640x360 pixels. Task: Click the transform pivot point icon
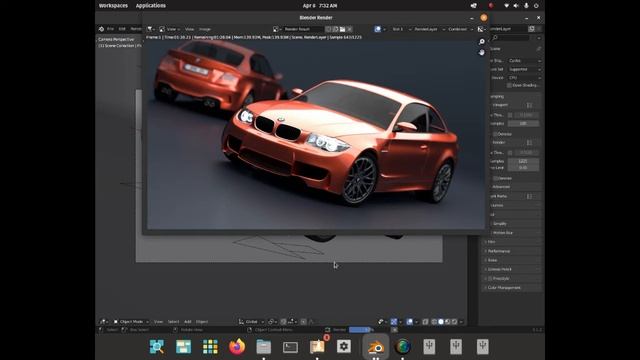point(271,322)
